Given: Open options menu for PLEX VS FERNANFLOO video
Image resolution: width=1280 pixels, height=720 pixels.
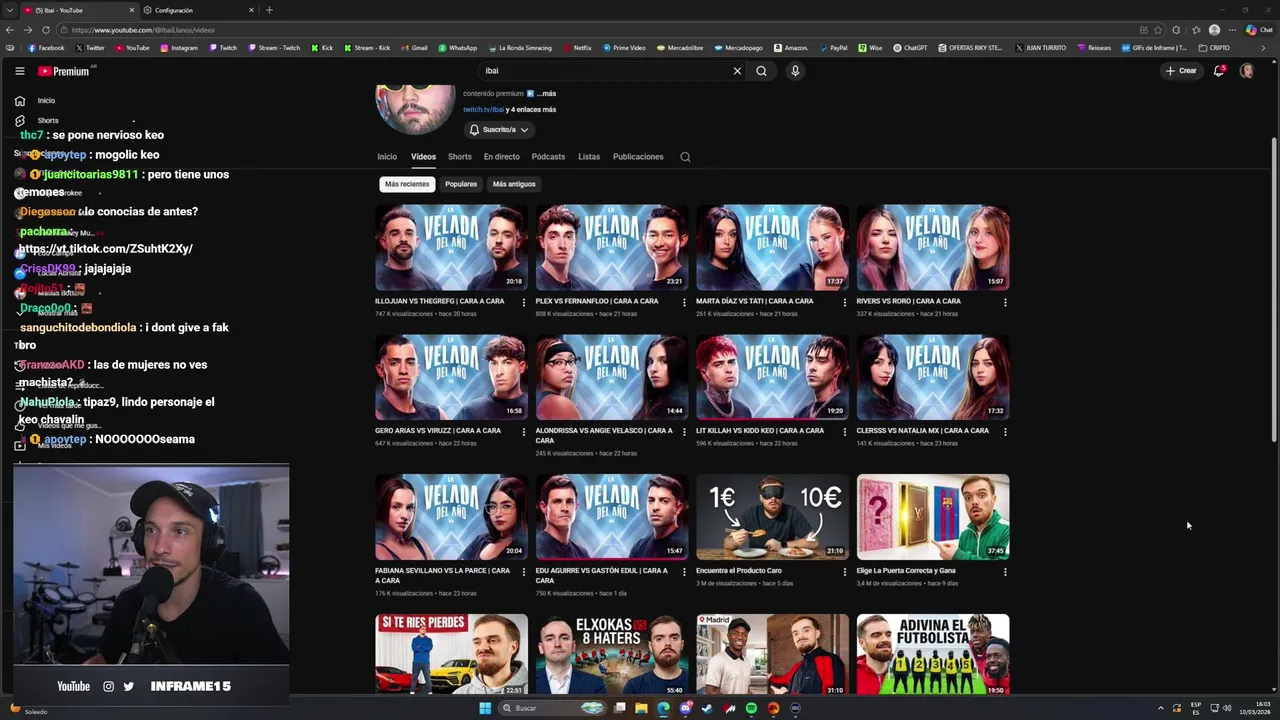Looking at the screenshot, I should pyautogui.click(x=684, y=302).
